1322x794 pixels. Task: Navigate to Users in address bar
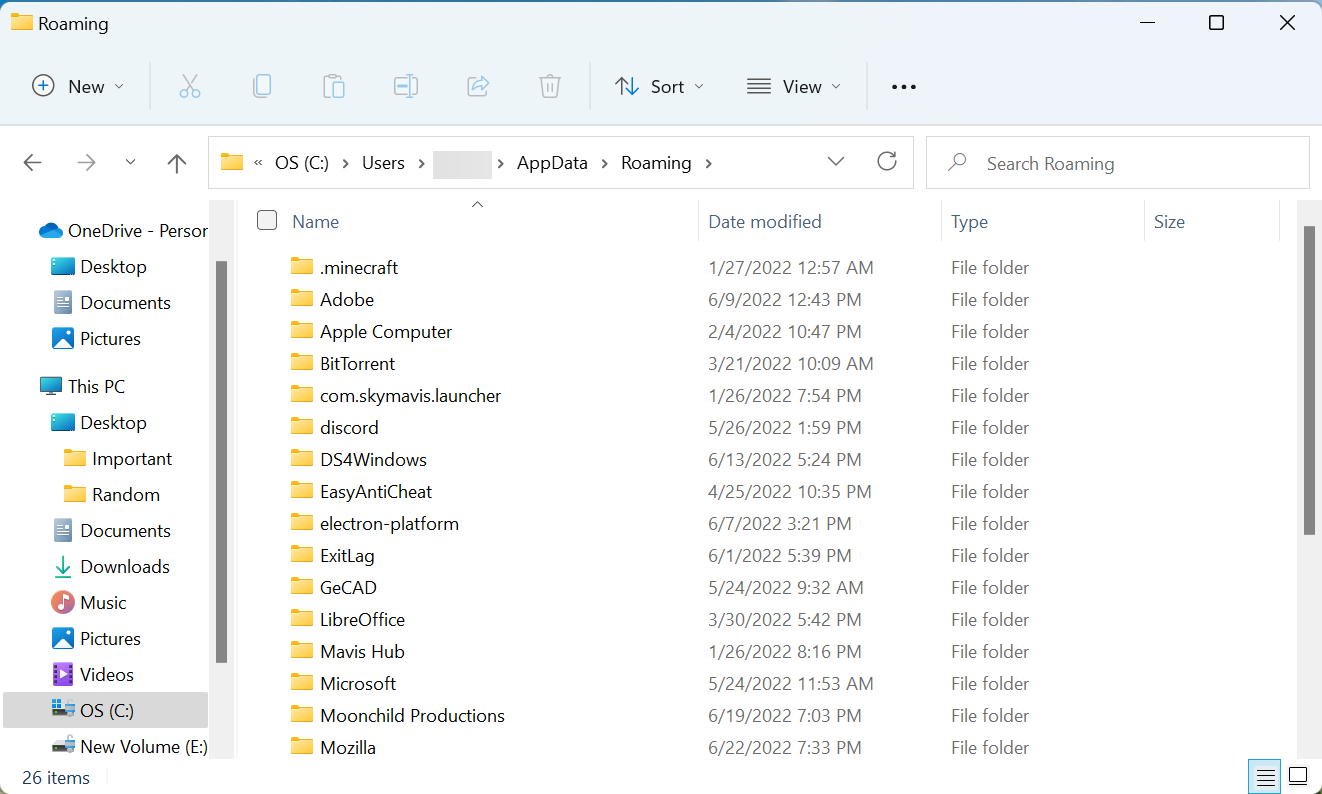click(x=383, y=163)
